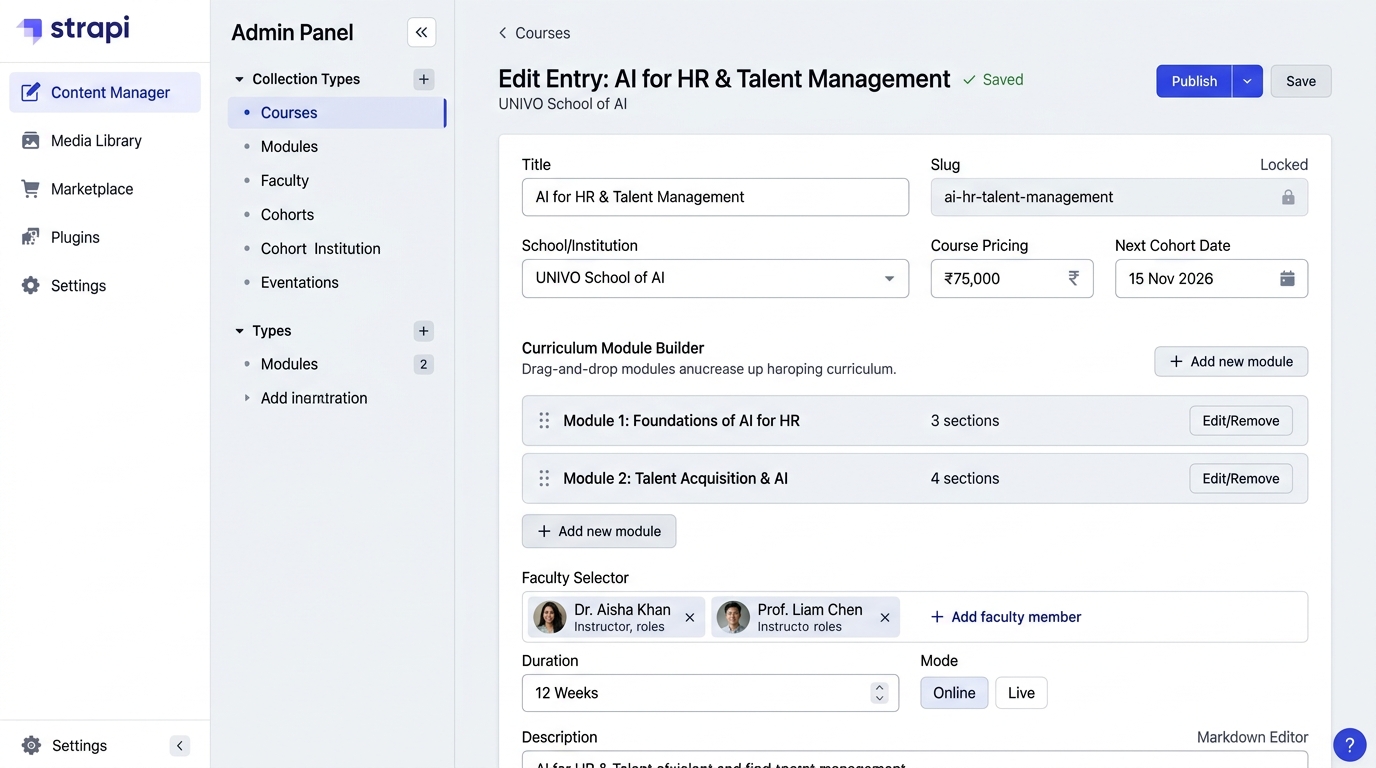This screenshot has height=768, width=1376.
Task: Click Add new module below modules list
Action: click(599, 531)
